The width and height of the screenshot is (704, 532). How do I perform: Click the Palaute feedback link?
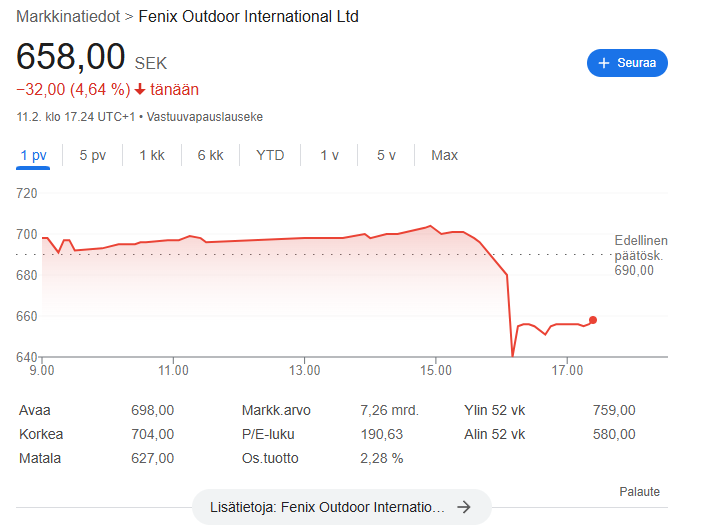point(639,492)
